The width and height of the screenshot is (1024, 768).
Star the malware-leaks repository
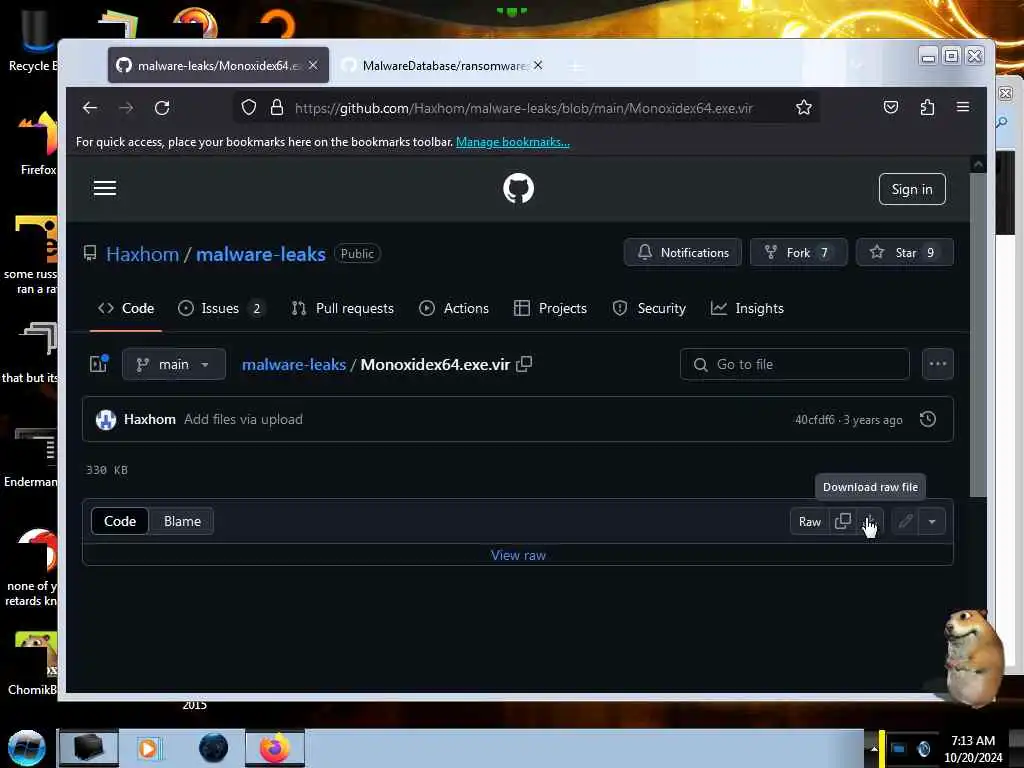click(904, 253)
